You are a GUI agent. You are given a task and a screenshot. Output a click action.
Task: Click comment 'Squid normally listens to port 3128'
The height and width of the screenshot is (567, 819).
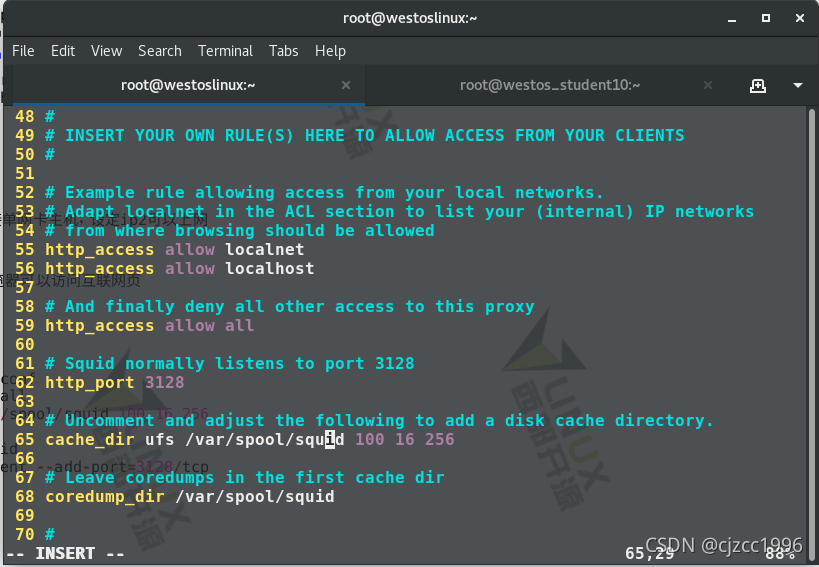230,363
